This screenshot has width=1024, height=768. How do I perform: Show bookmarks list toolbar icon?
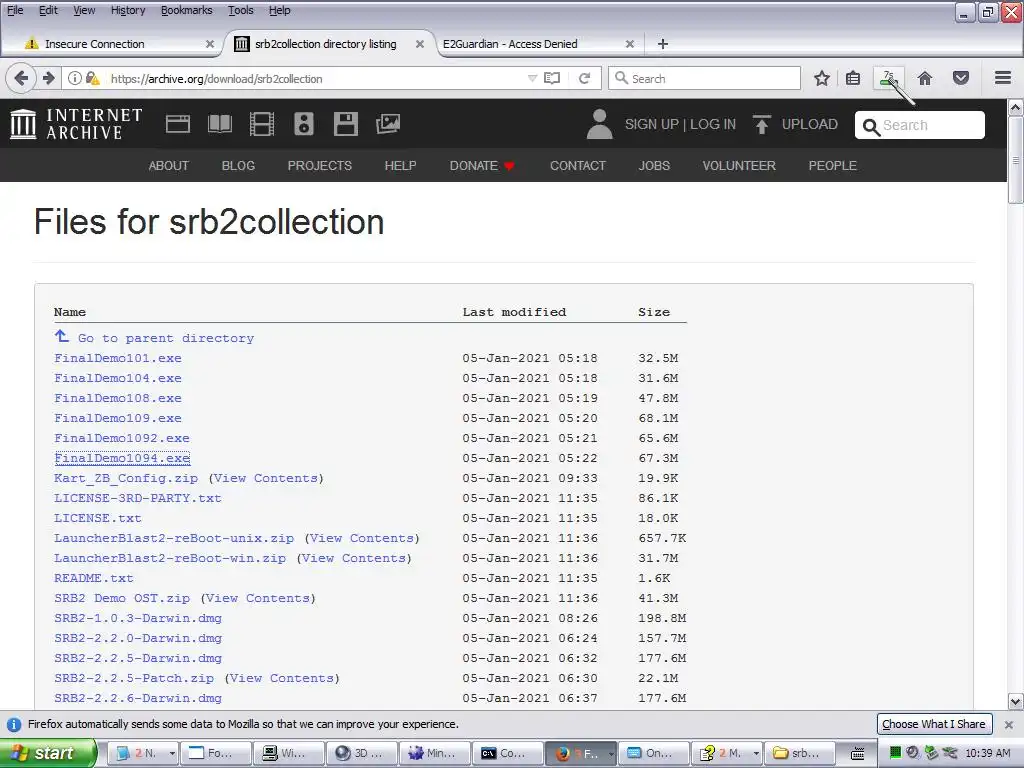pos(853,78)
